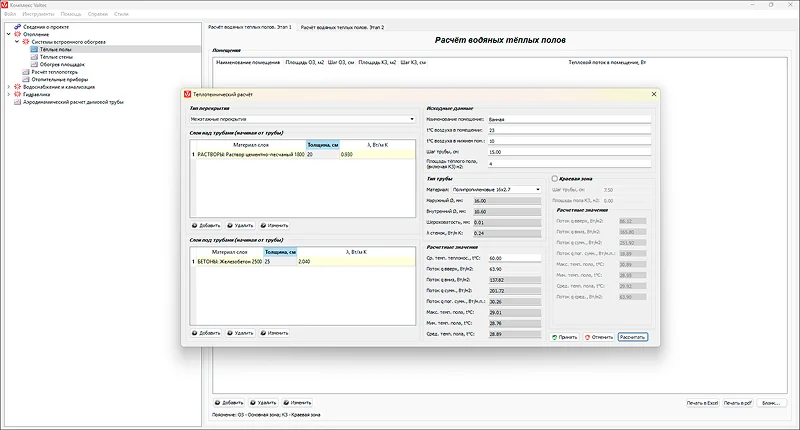Screen dimensions: 800x430
Task: Open the Стили menu
Action: tap(121, 14)
